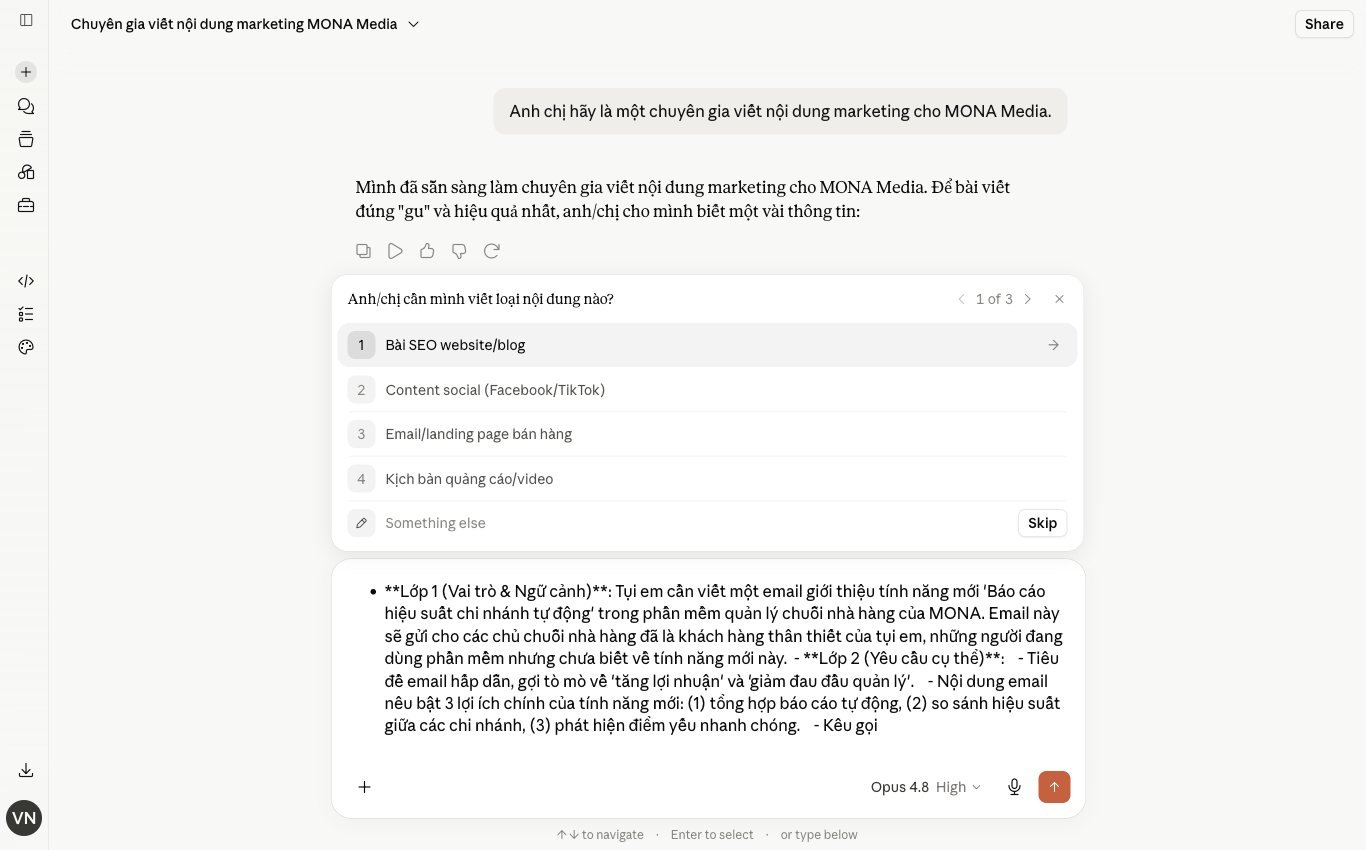Open the download icon in sidebar
The width and height of the screenshot is (1366, 850).
[x=26, y=770]
